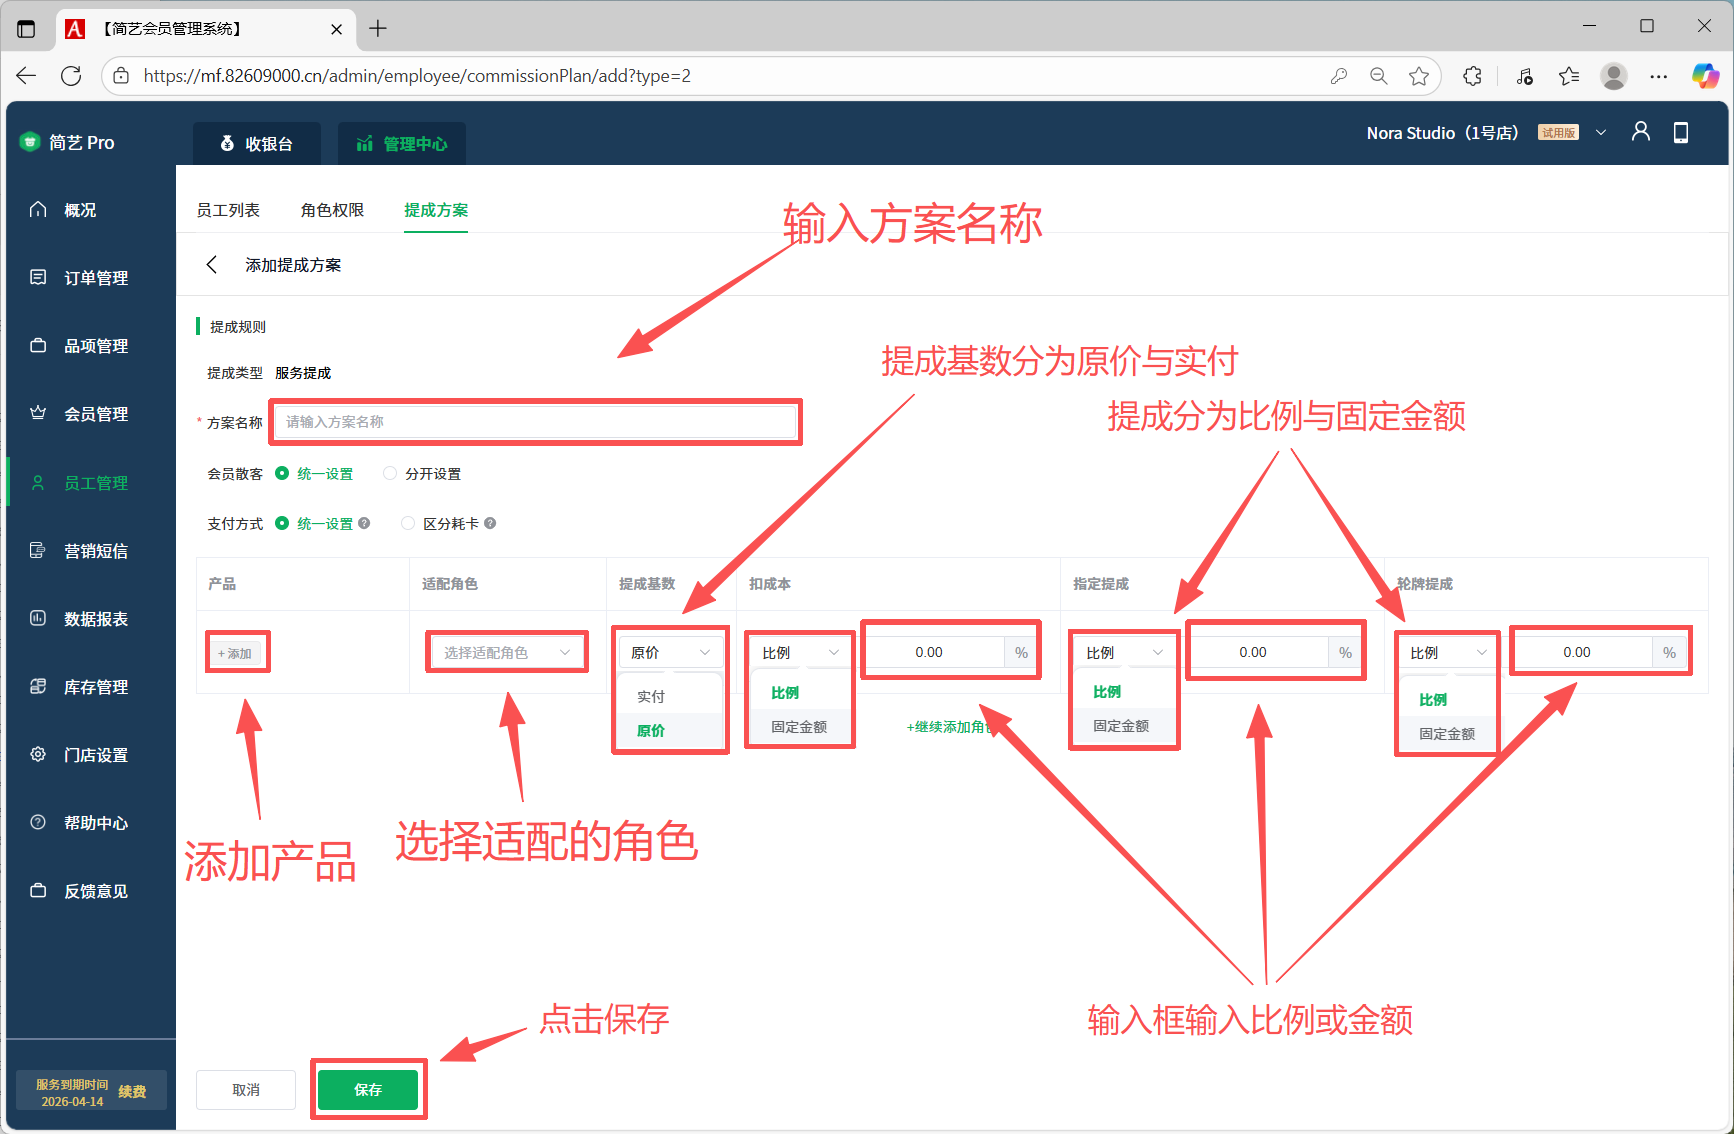The width and height of the screenshot is (1734, 1134).
Task: Click the help icon next to 区分耗卡
Action: (x=490, y=523)
